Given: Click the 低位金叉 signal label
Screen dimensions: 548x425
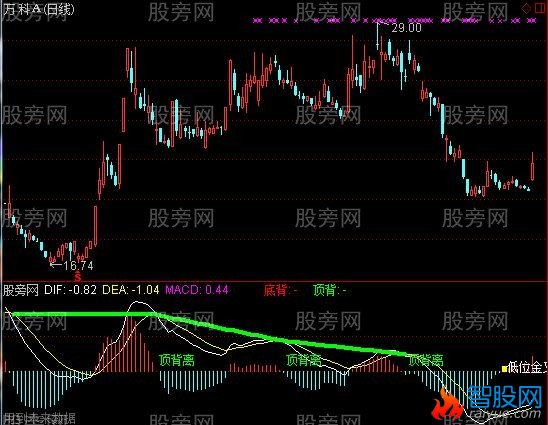Looking at the screenshot, I should (528, 368).
